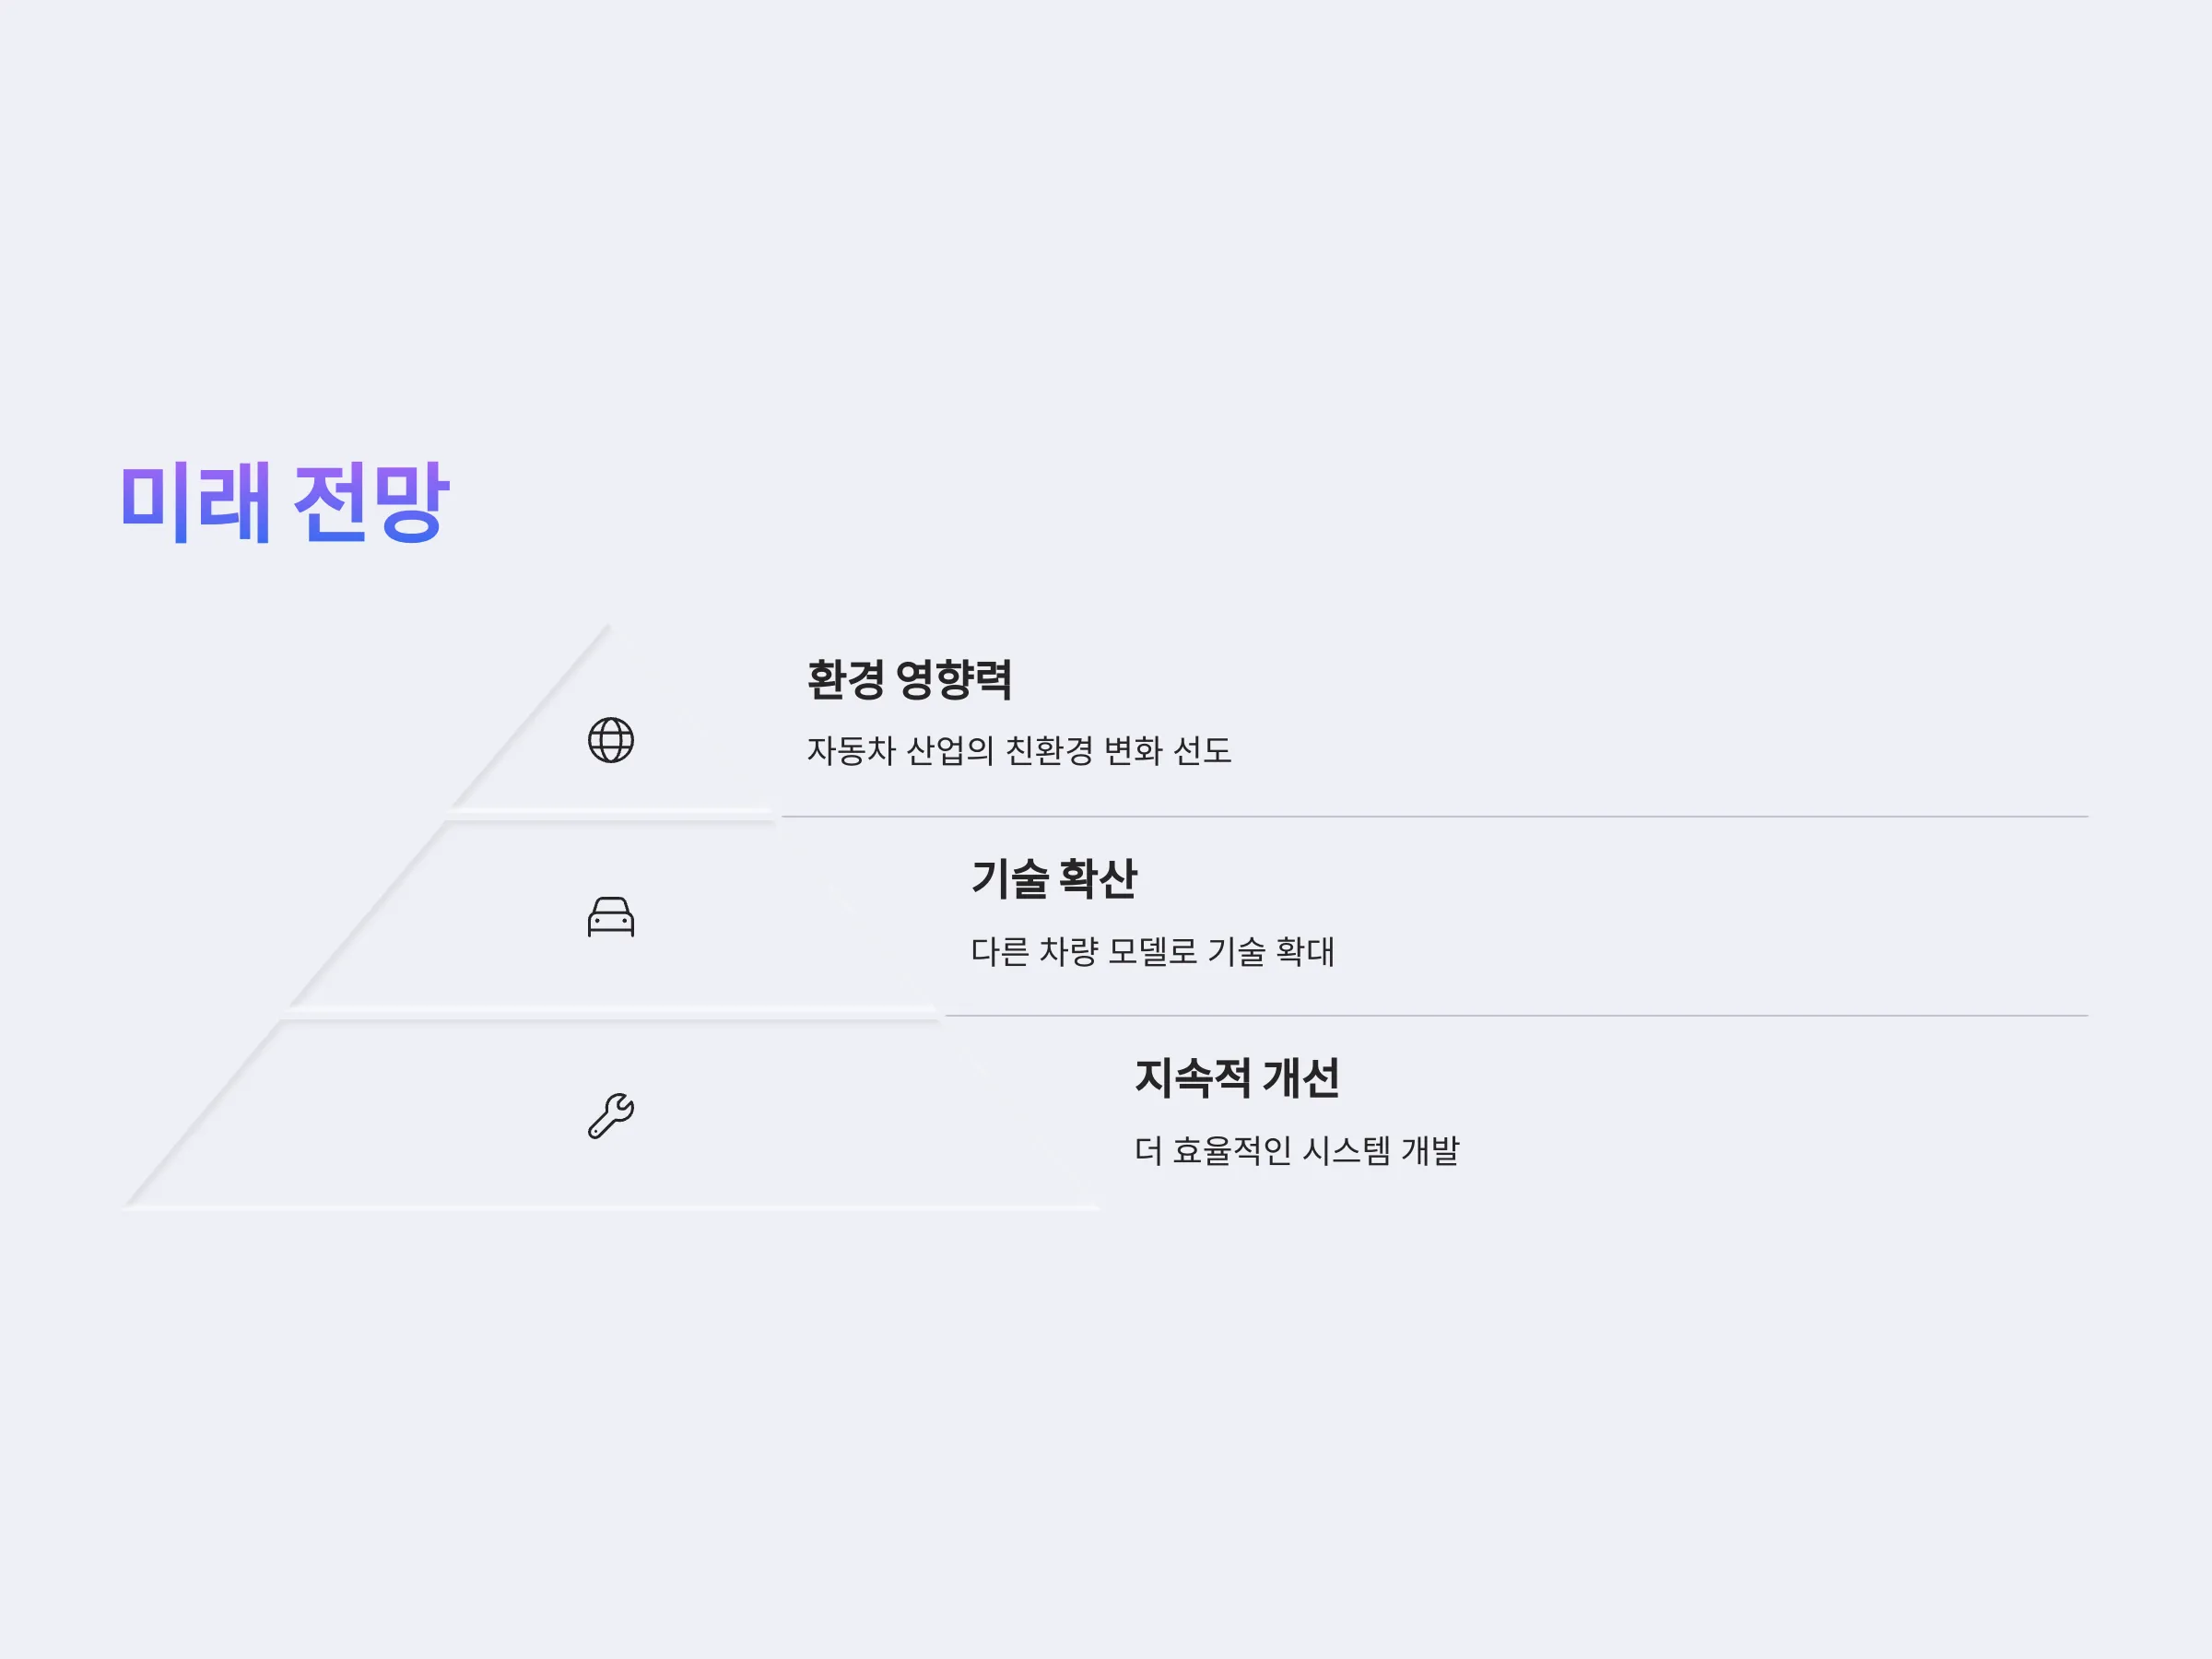Select the car icon in the middle tier
The width and height of the screenshot is (2212, 1659).
coord(611,917)
